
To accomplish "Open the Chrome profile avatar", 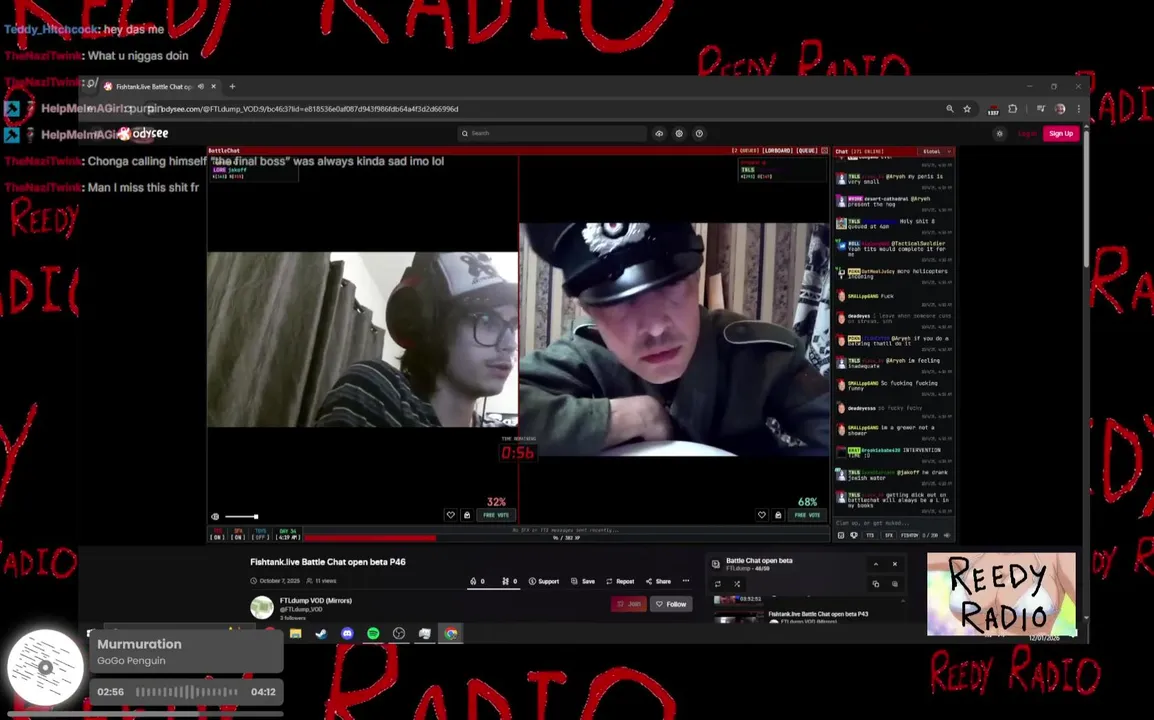I will click(1060, 109).
